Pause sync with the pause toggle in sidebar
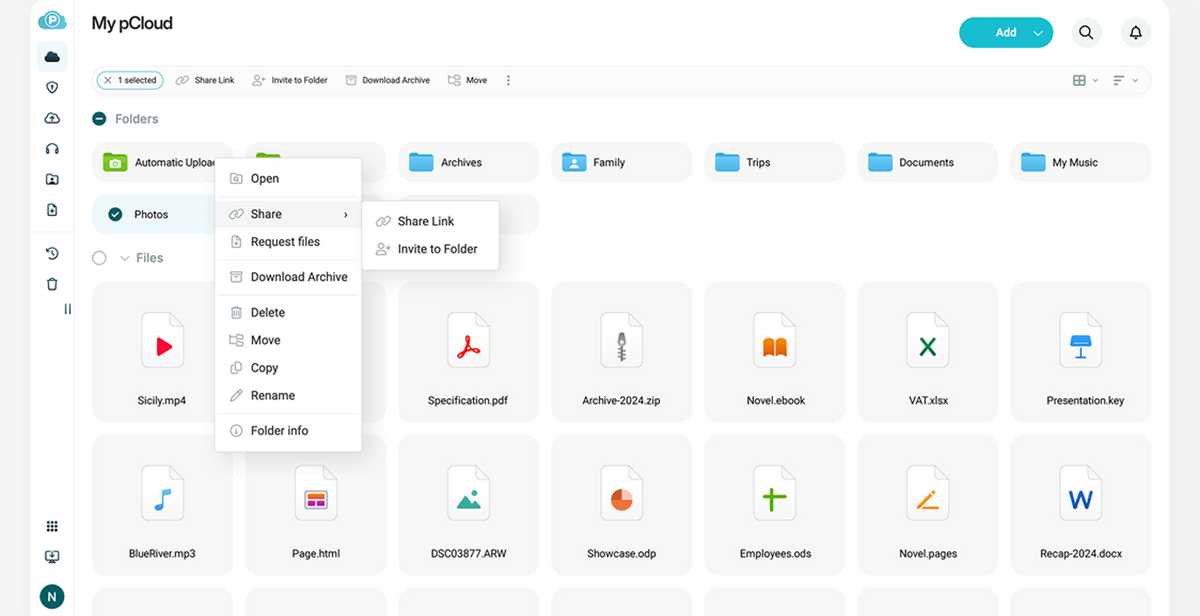The height and width of the screenshot is (616, 1200). point(67,309)
